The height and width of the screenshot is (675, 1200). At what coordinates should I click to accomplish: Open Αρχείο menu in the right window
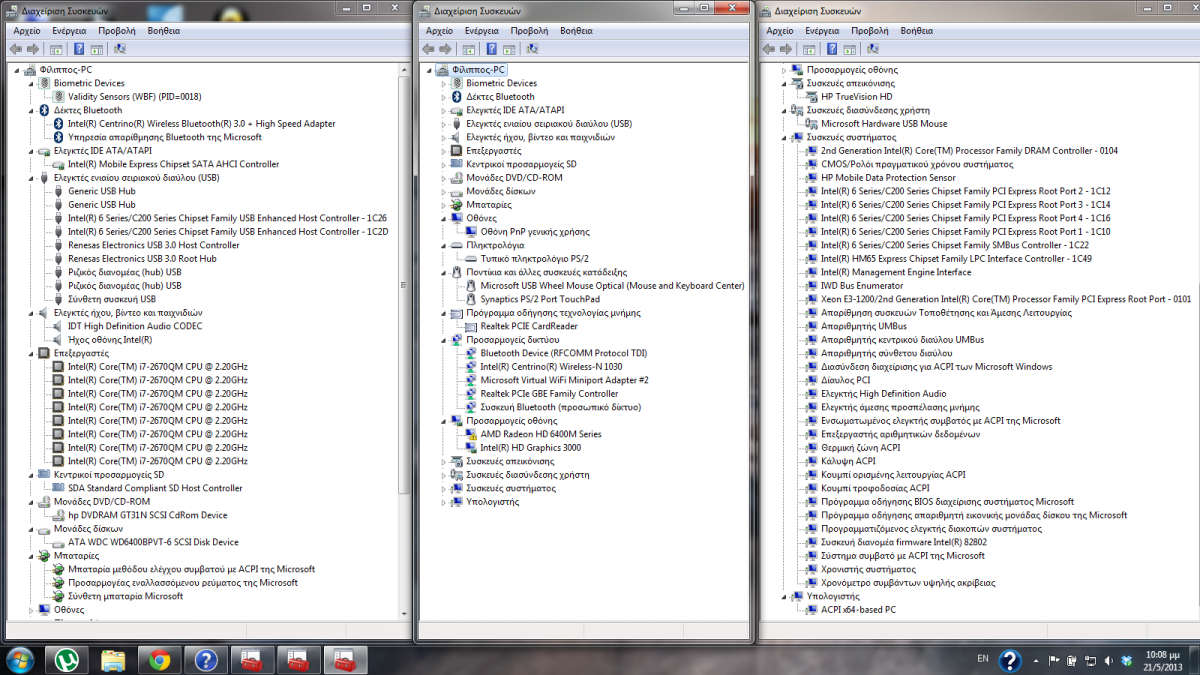point(781,31)
